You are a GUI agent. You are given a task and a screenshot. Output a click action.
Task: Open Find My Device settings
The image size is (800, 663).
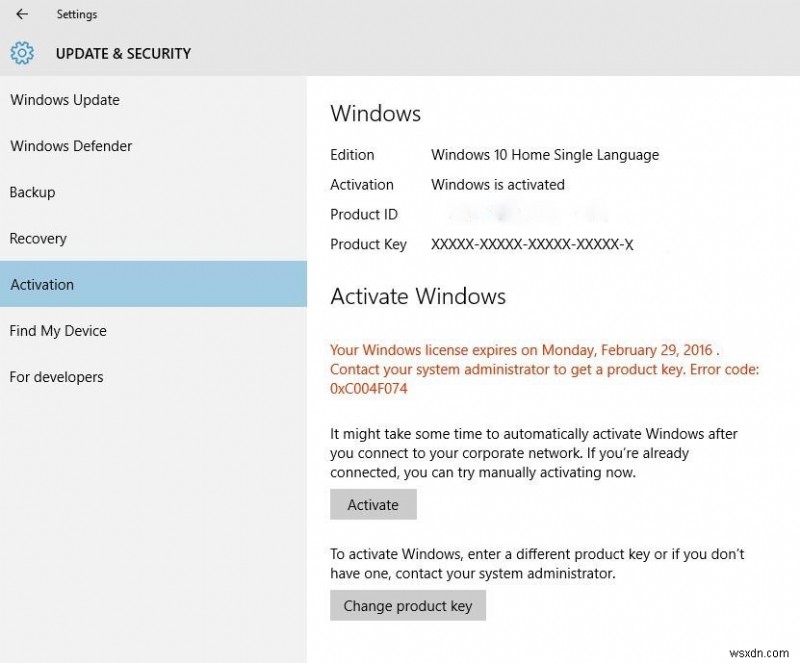point(57,330)
